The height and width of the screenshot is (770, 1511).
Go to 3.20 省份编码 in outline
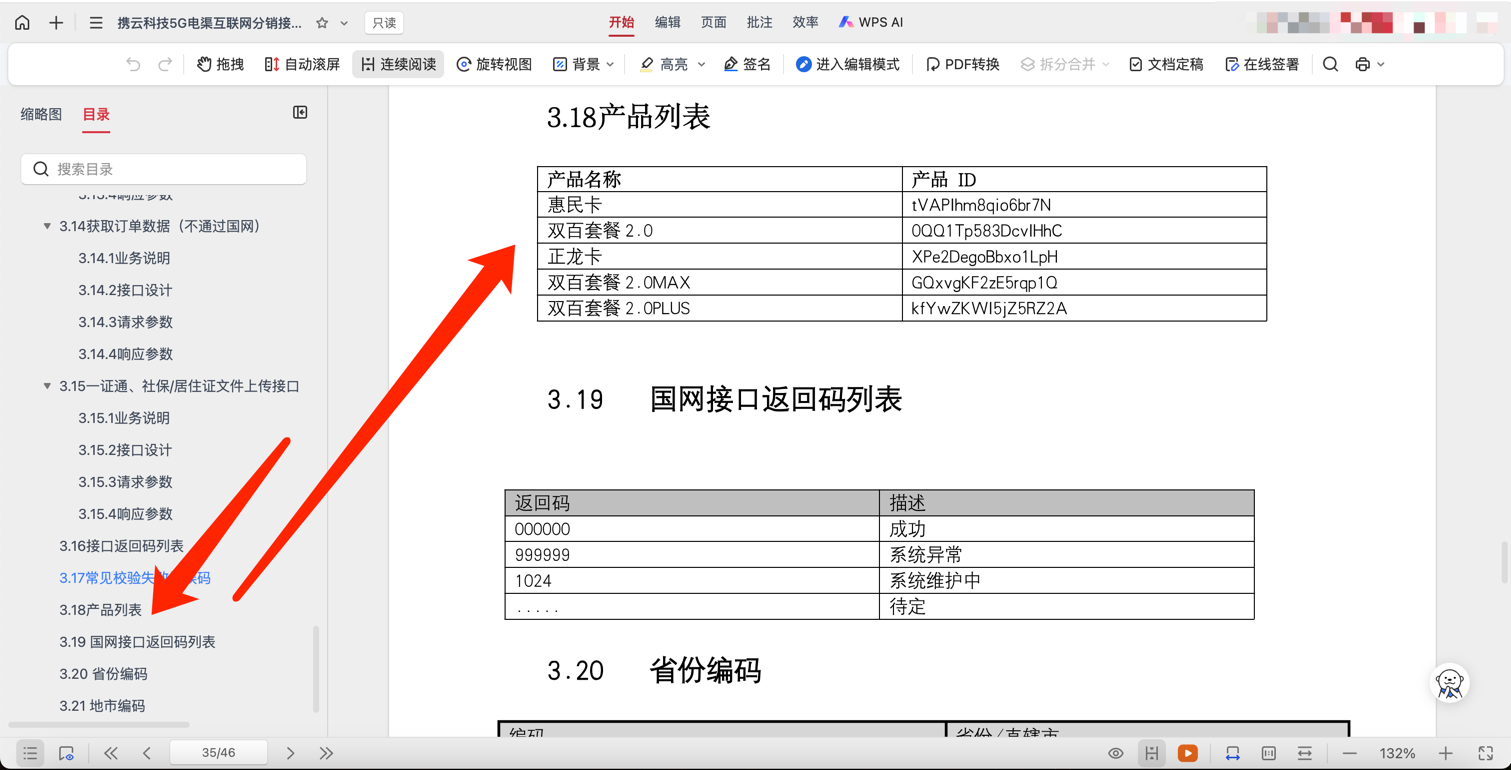pos(103,674)
